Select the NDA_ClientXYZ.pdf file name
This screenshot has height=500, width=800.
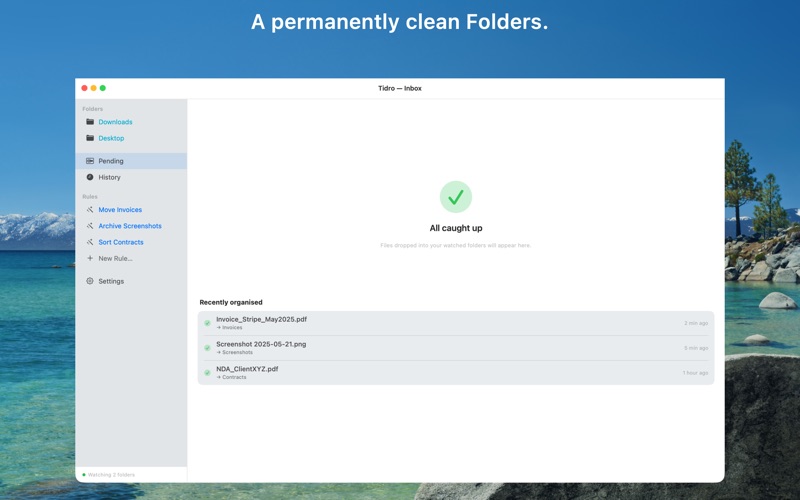coord(247,369)
